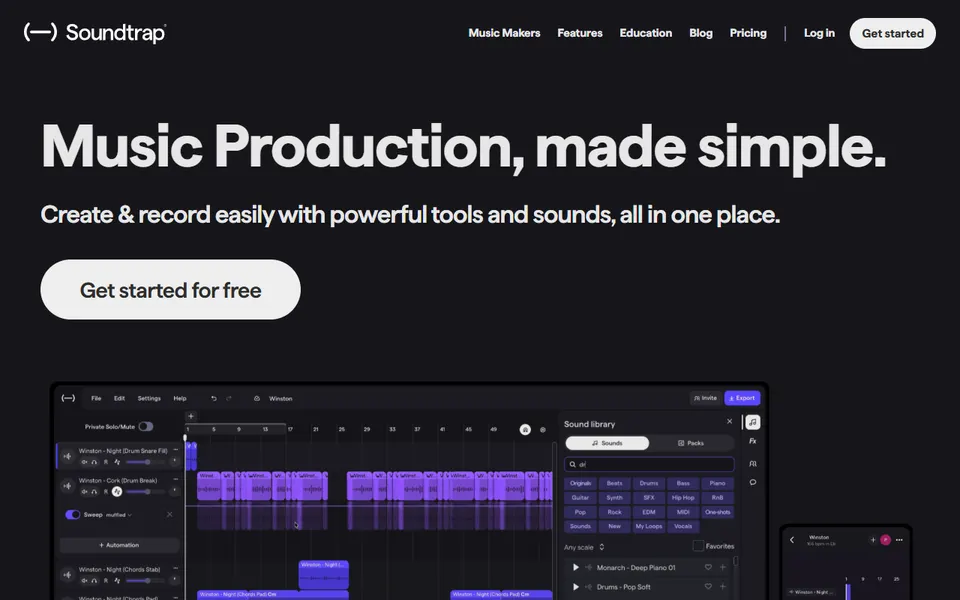Select the My Loops filter tag
960x600 pixels.
coord(648,526)
